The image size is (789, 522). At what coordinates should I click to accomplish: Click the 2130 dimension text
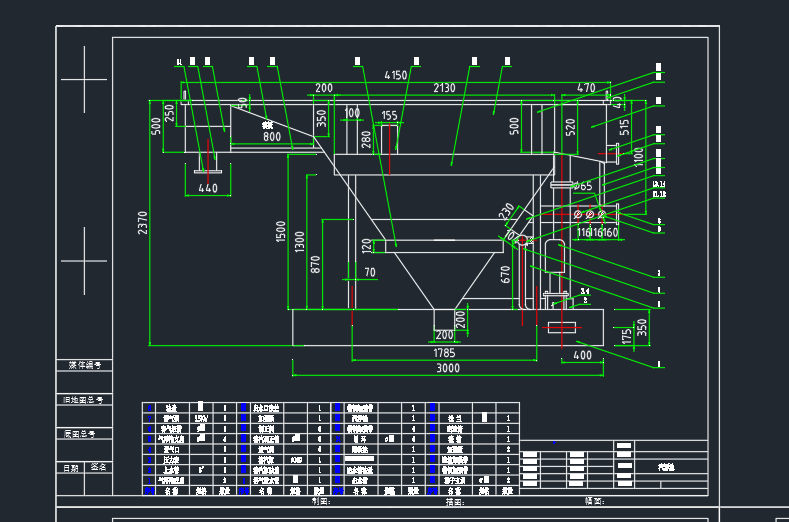(444, 88)
